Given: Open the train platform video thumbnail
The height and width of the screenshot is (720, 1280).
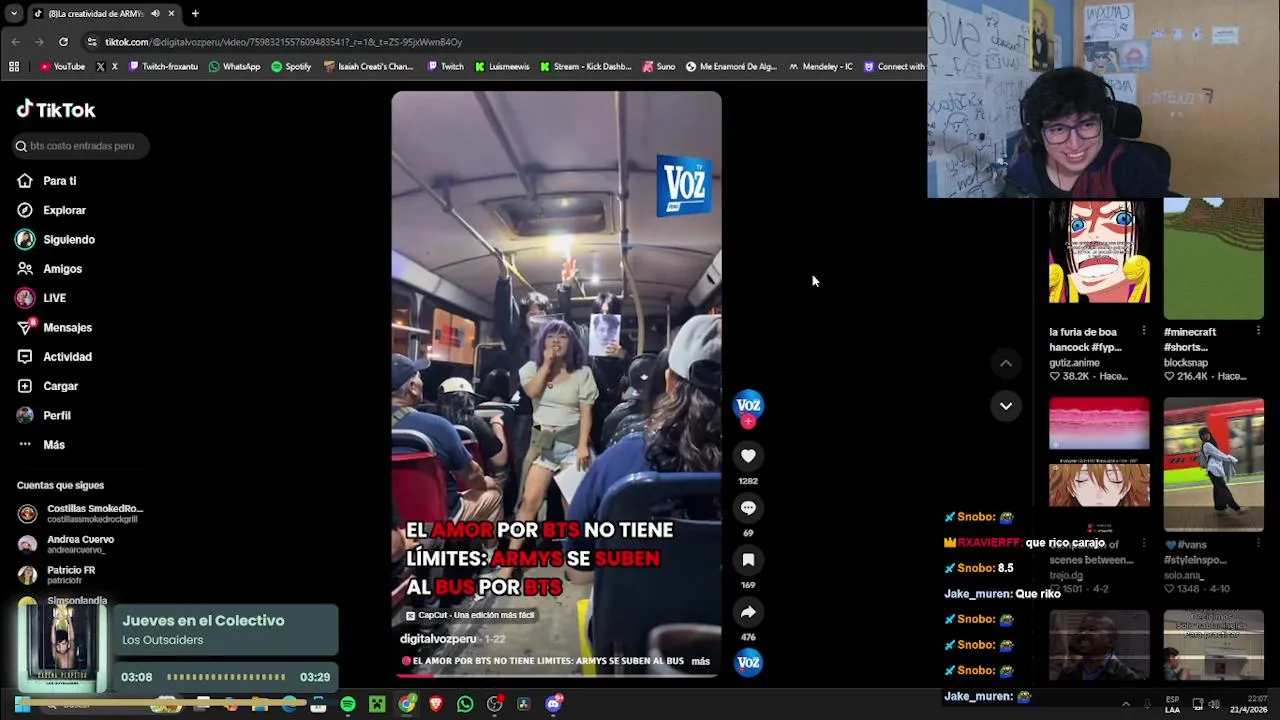Looking at the screenshot, I should pos(1213,465).
